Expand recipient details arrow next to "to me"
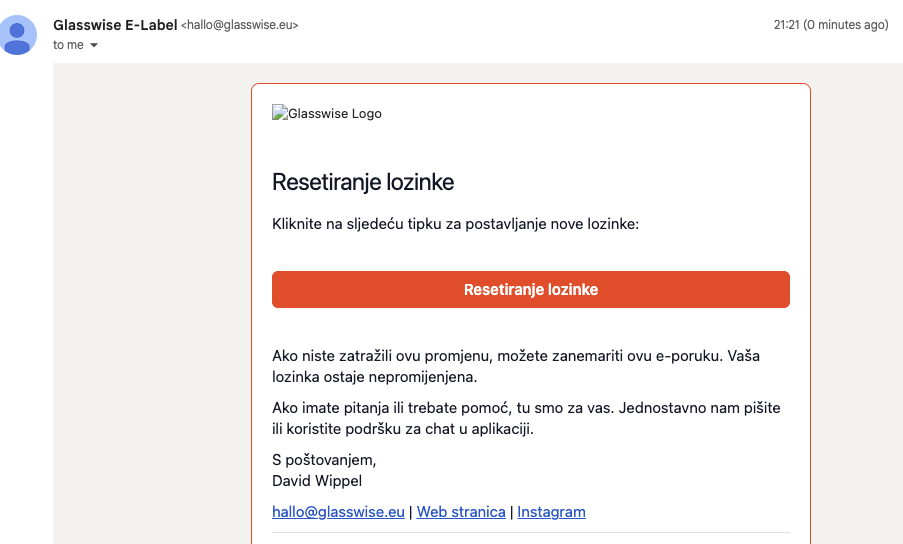Viewport: 903px width, 544px height. [x=94, y=45]
